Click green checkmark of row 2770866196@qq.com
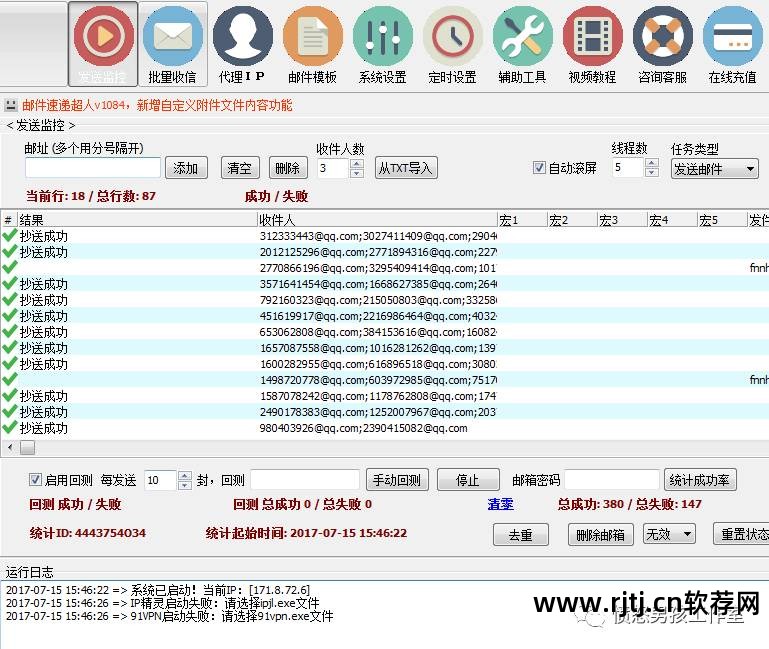Screen dimensions: 769x649 [10, 267]
